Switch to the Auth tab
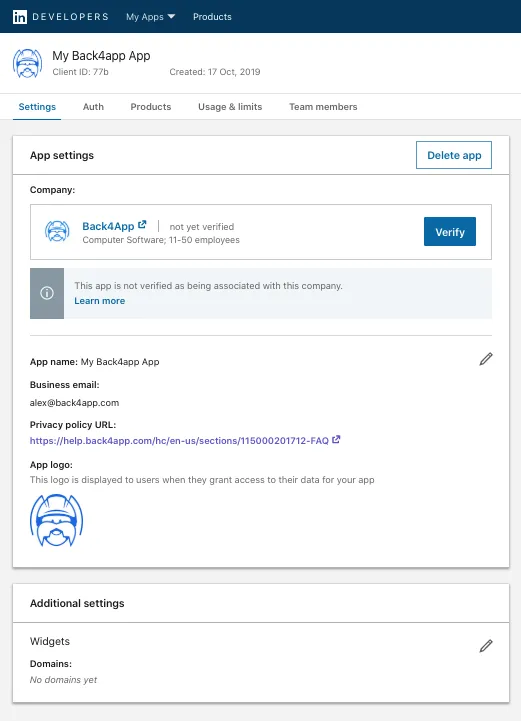The width and height of the screenshot is (521, 721). [93, 107]
